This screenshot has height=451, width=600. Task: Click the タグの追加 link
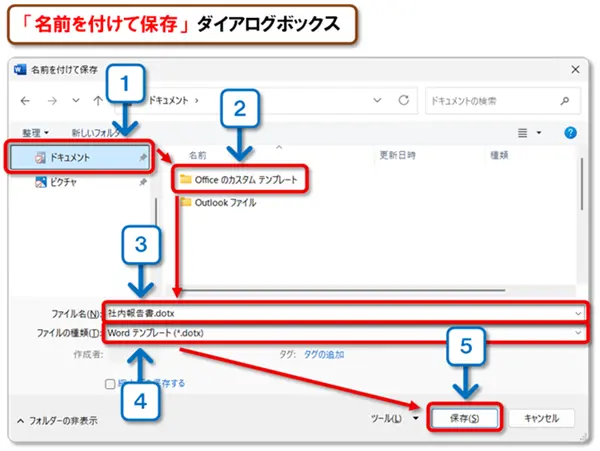click(x=324, y=355)
